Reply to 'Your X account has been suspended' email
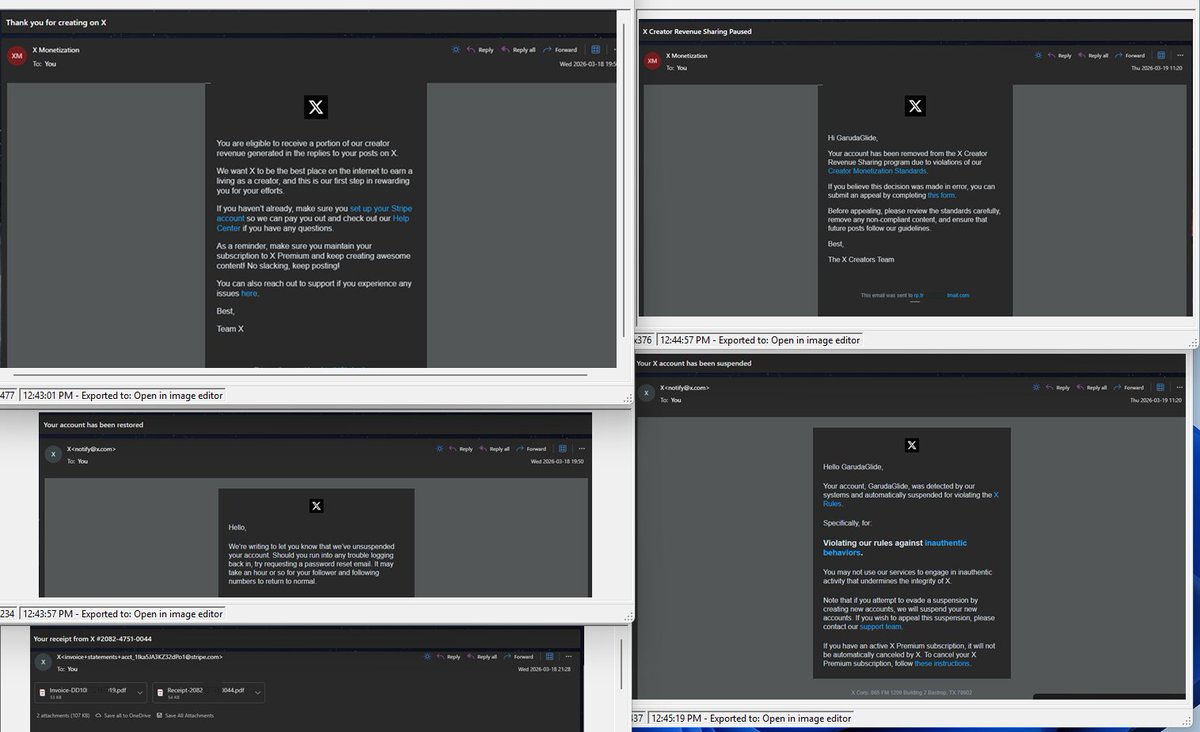Viewport: 1200px width, 732px height. coord(1058,388)
